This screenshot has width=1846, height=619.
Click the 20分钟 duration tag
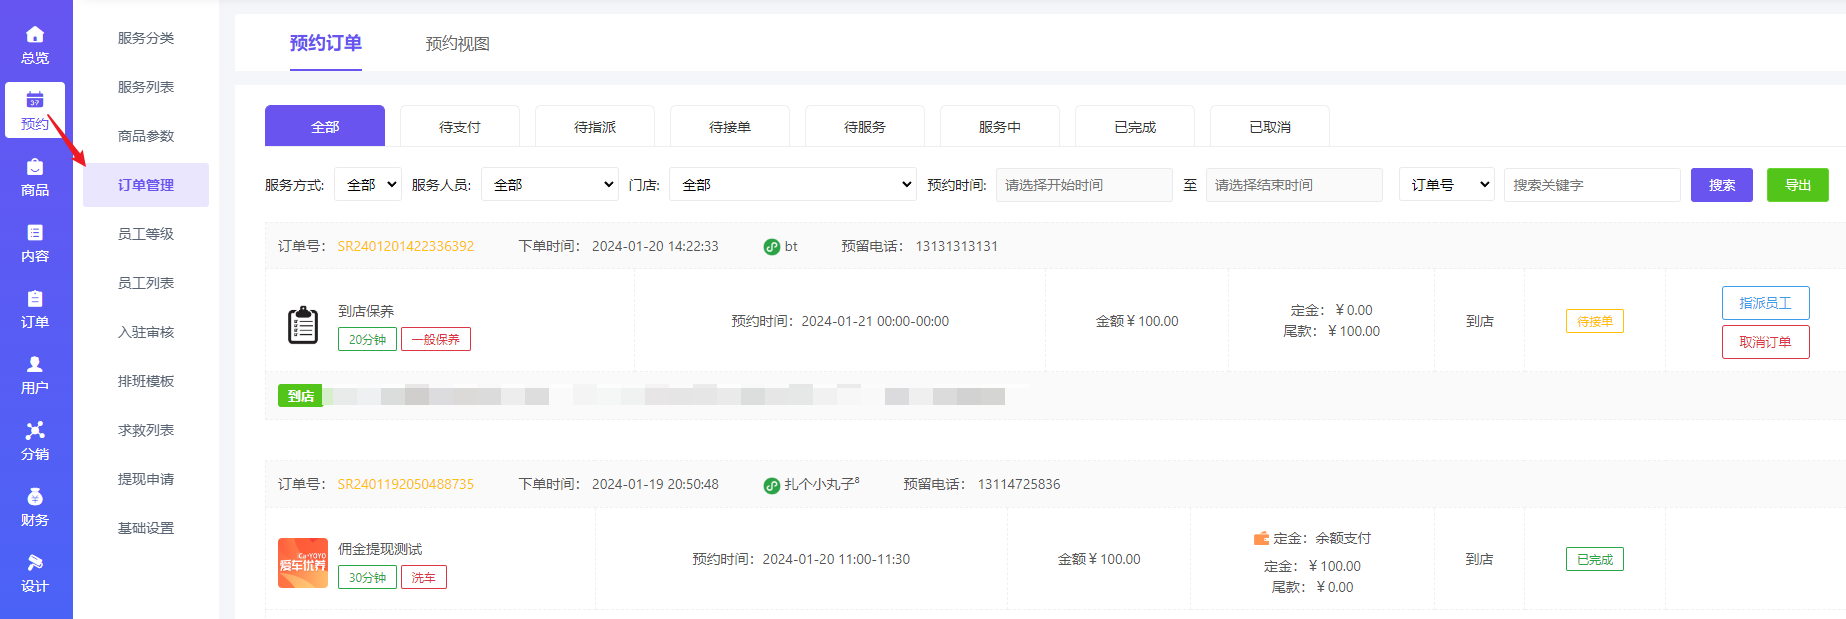[367, 340]
